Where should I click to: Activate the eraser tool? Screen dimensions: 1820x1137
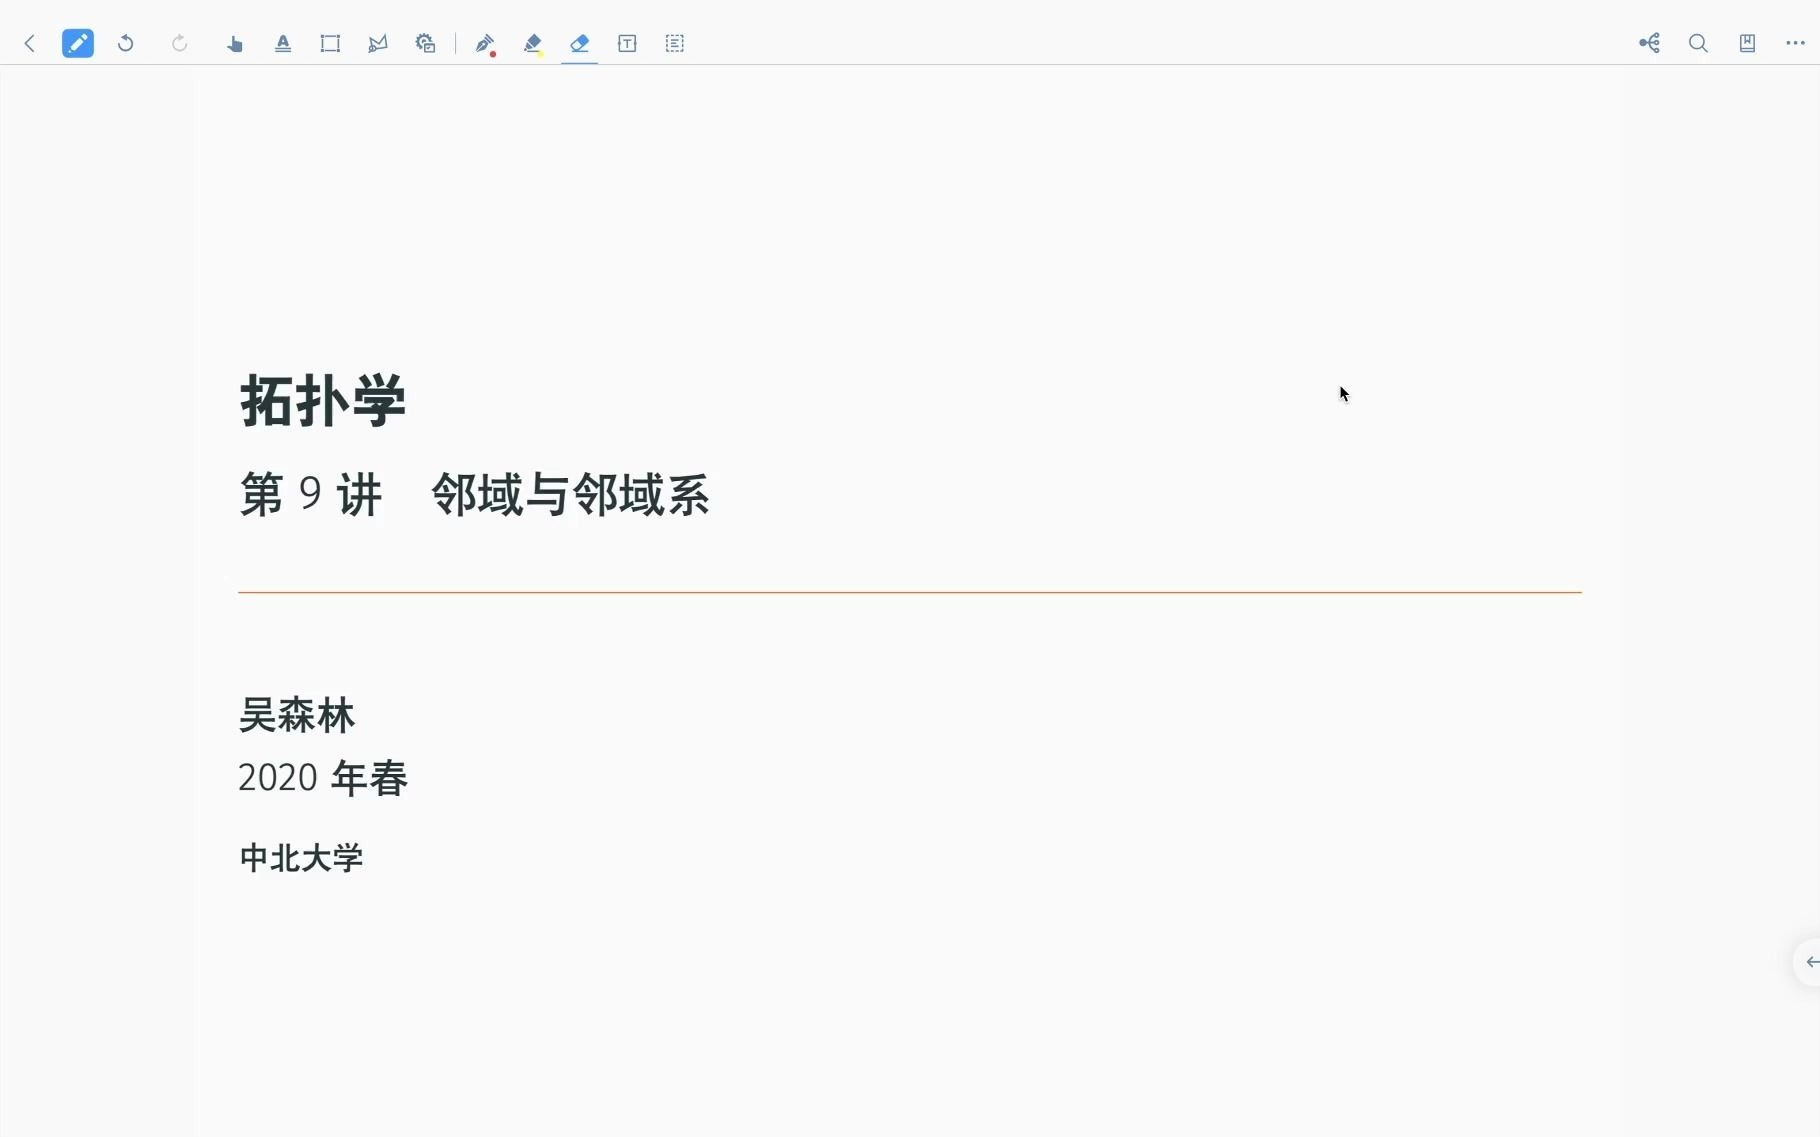coord(580,43)
